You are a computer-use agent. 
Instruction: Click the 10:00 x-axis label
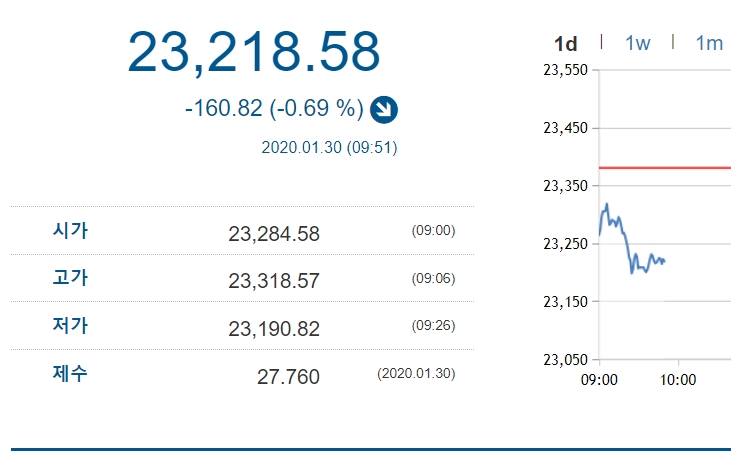click(679, 379)
